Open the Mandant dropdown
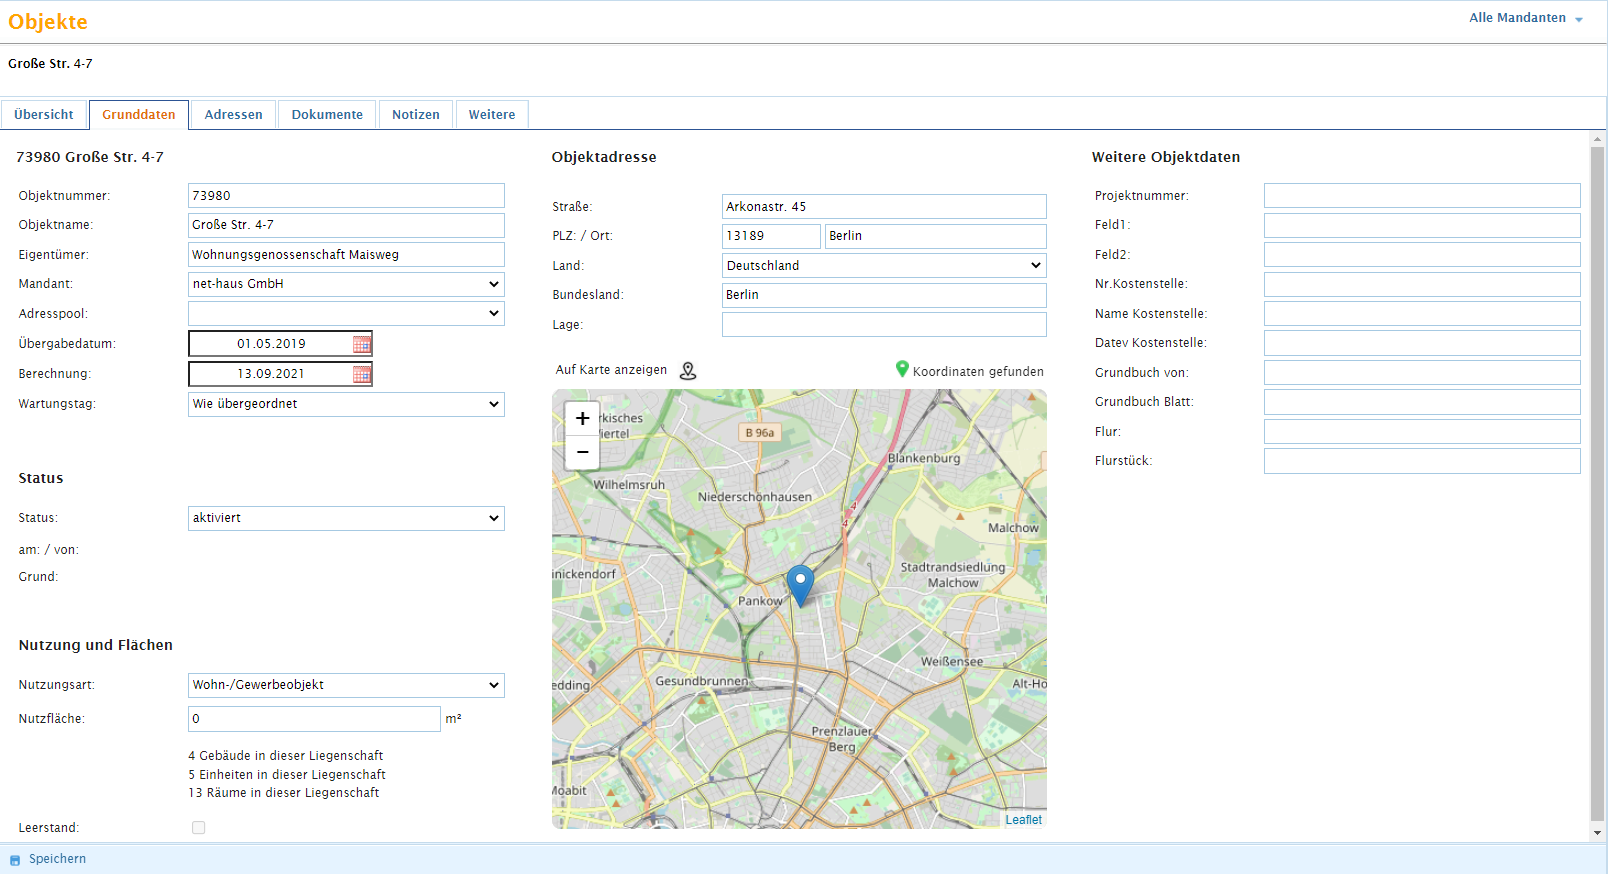Image resolution: width=1608 pixels, height=874 pixels. (346, 284)
